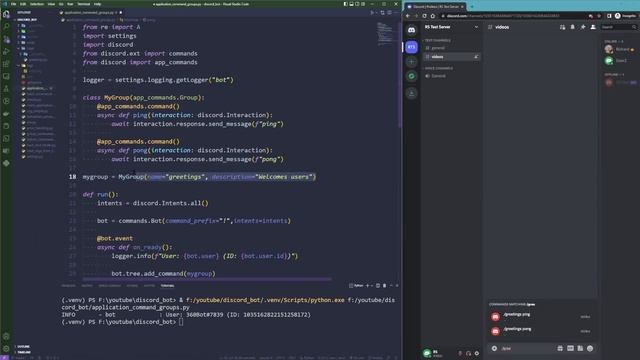Open the Incognito profile button in browser
Viewport: 640px width, 360px height.
tap(626, 16)
